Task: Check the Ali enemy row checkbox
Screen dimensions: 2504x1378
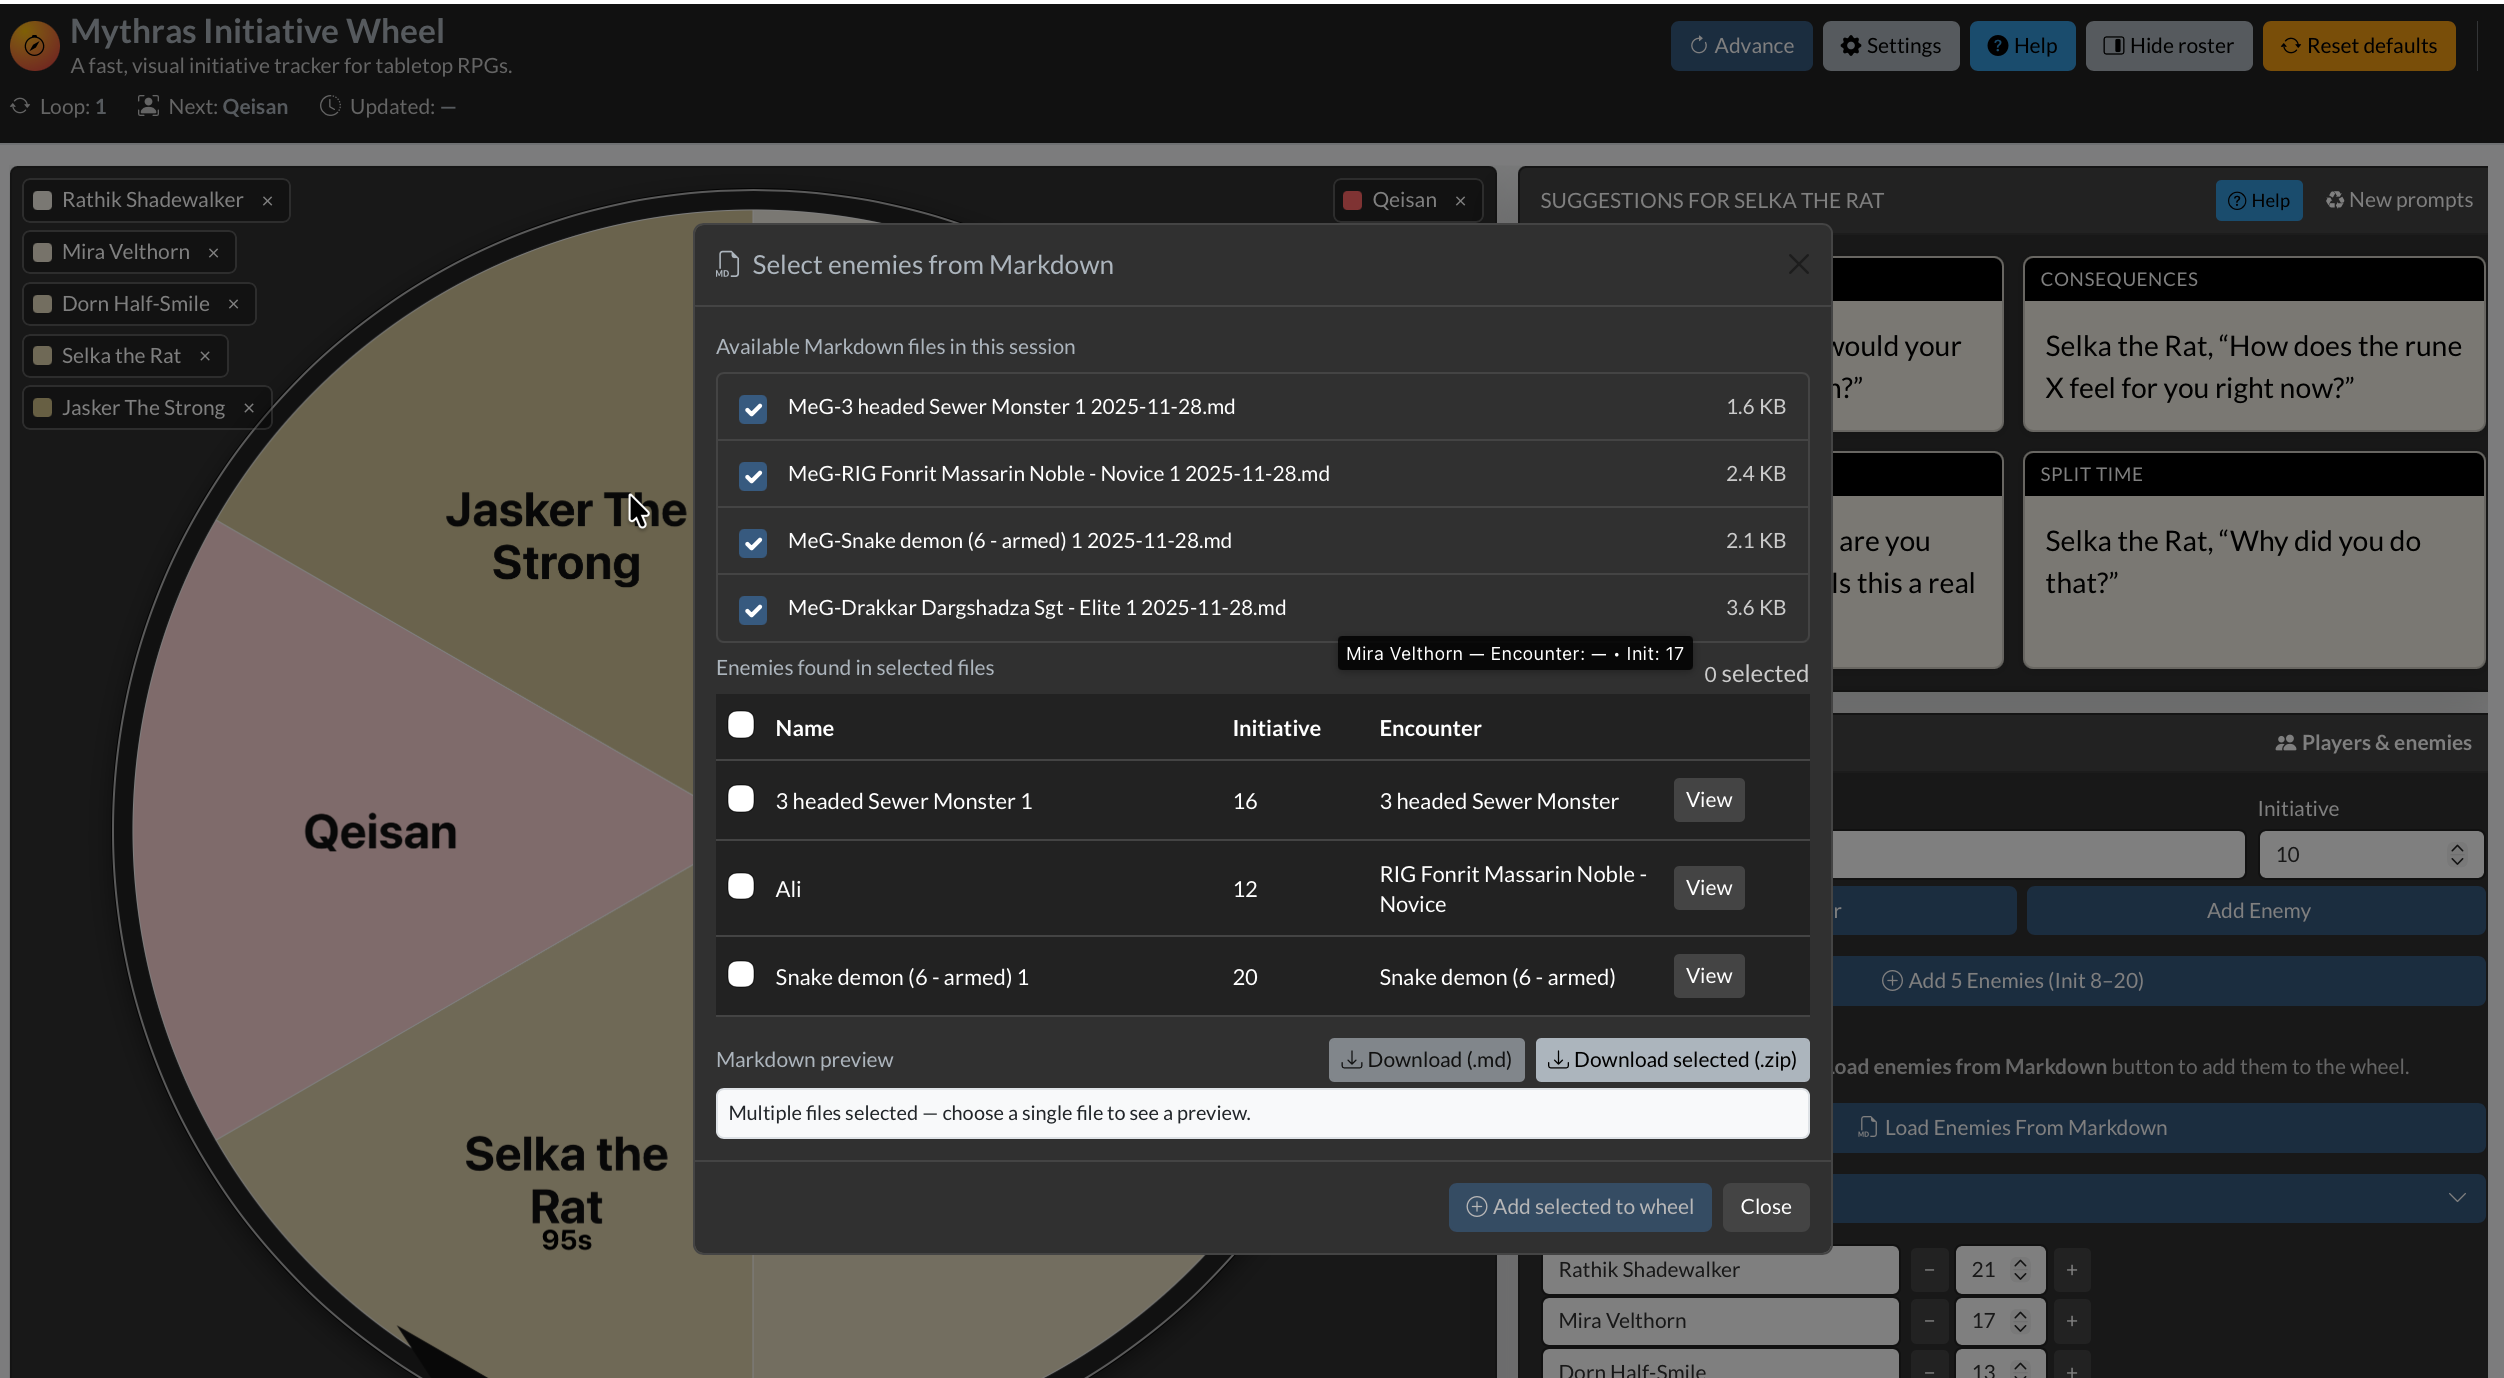Action: tap(741, 887)
